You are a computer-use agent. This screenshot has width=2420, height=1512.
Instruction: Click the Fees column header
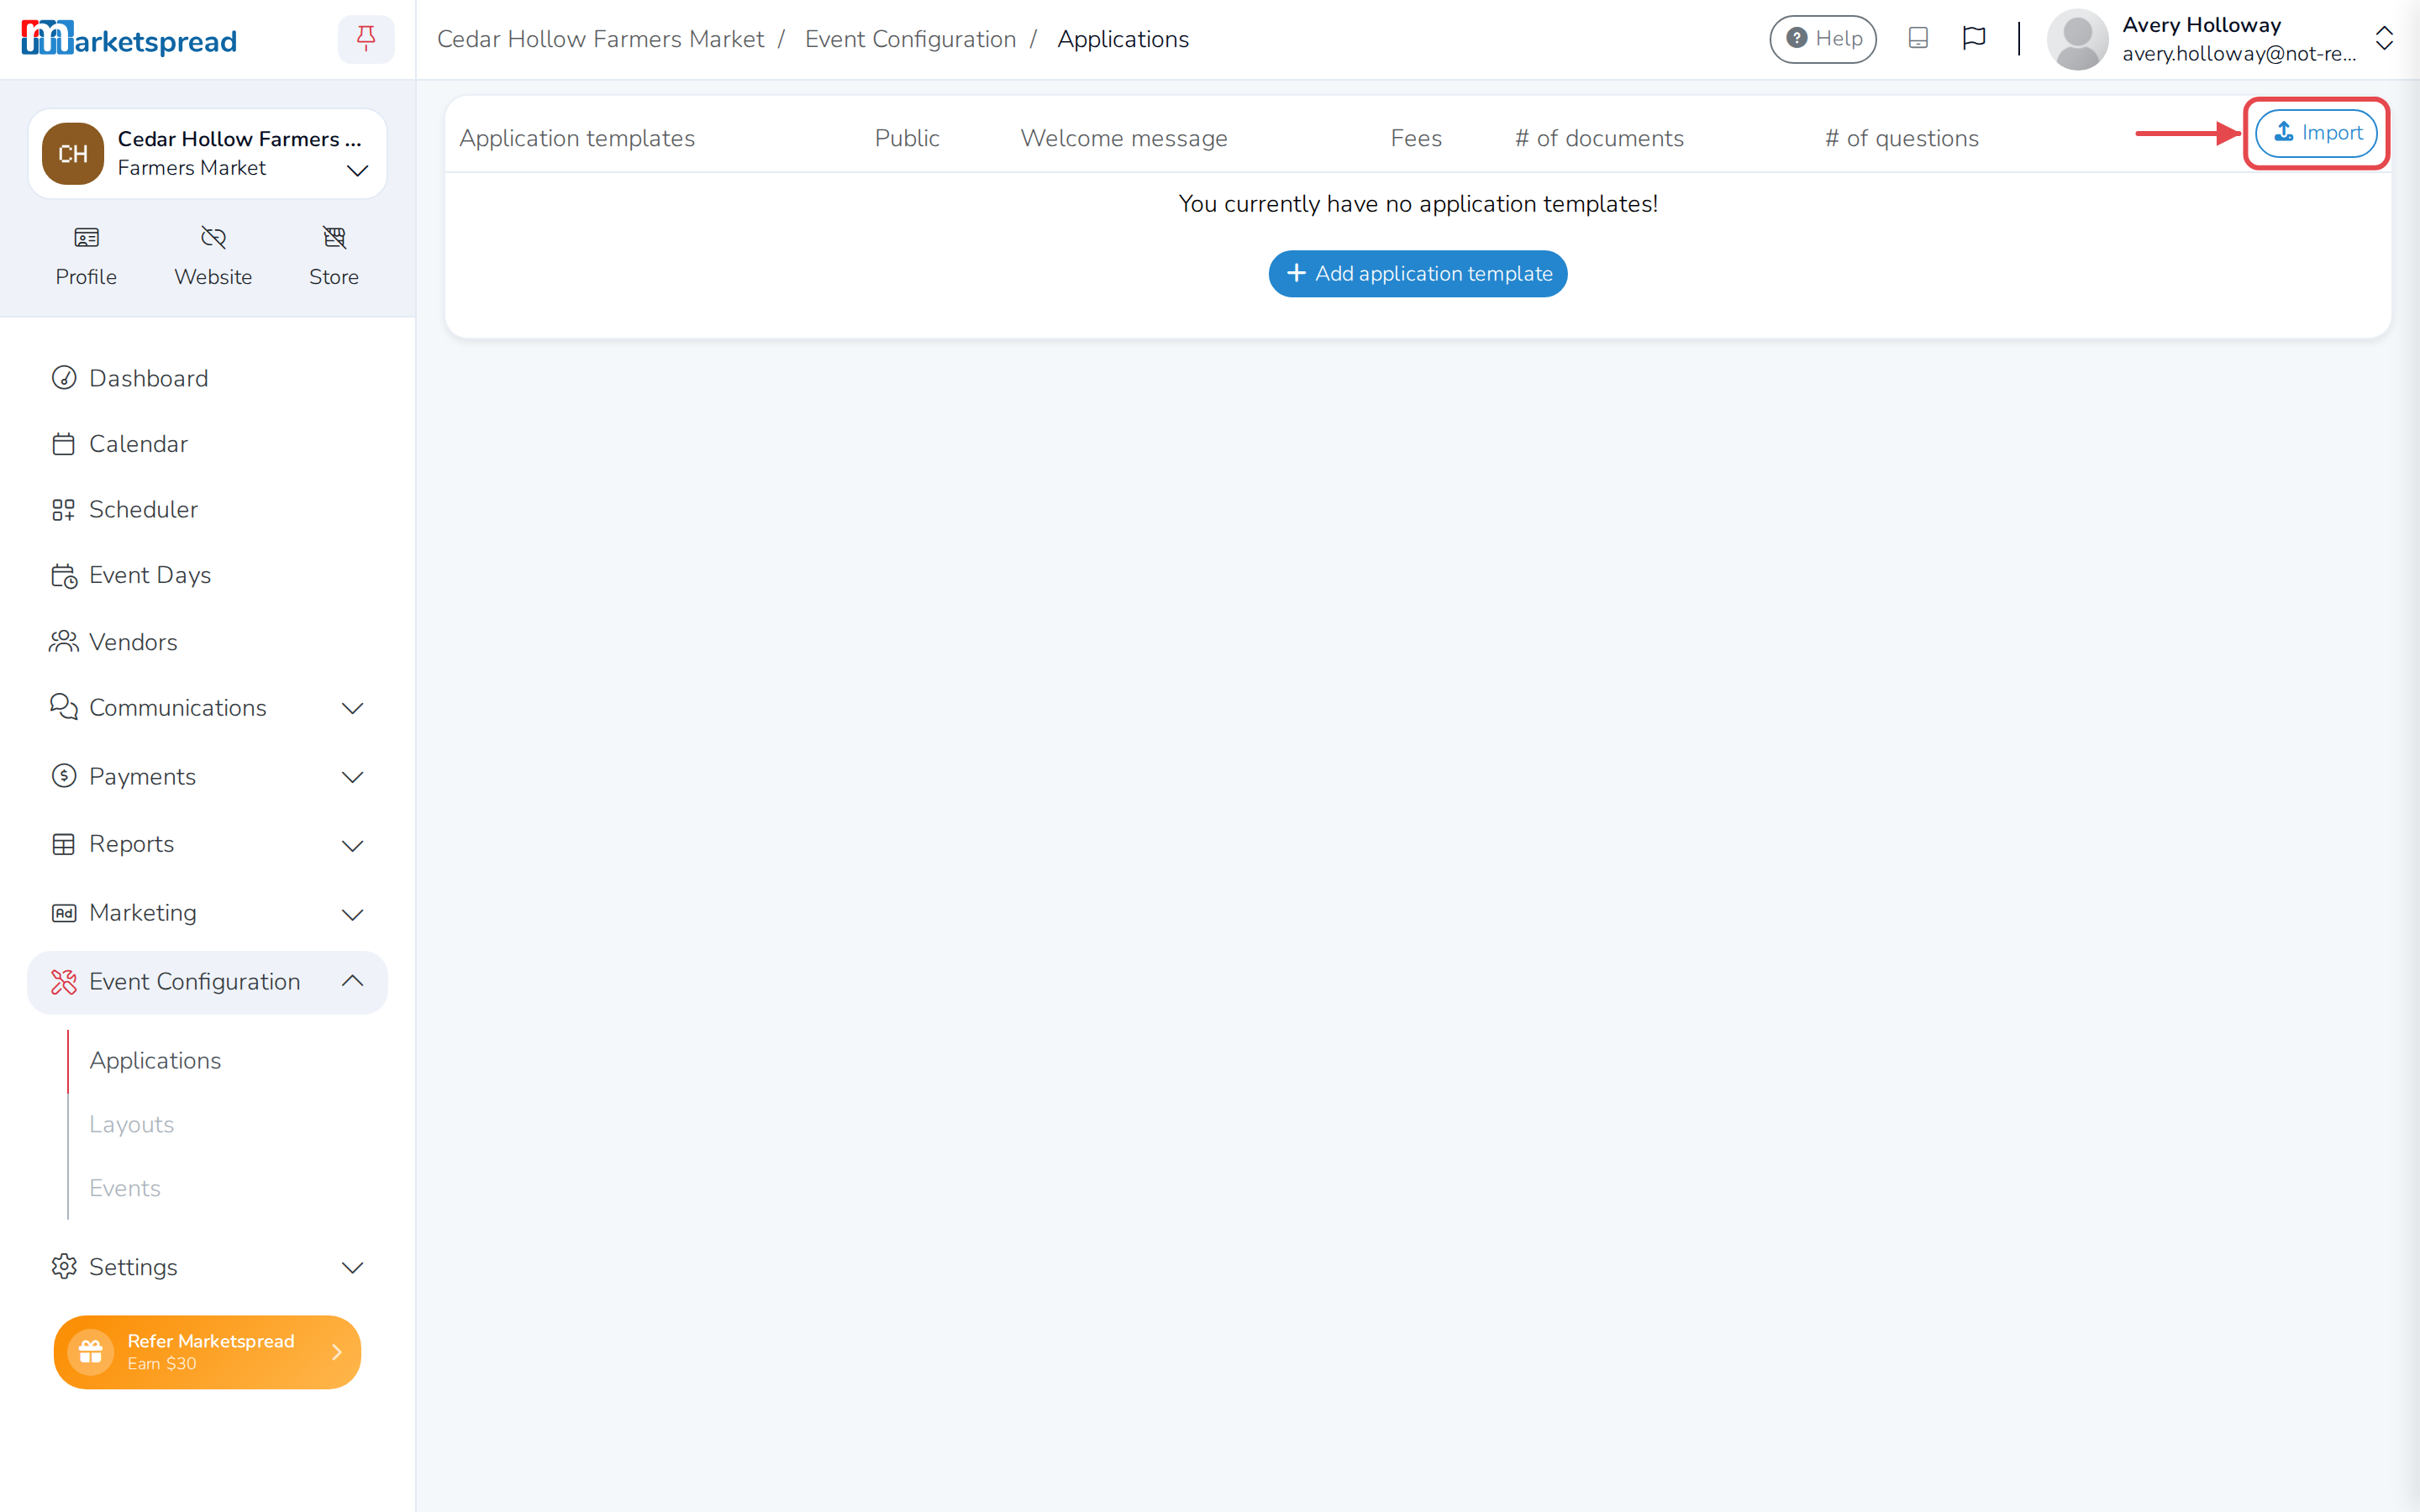(x=1416, y=138)
